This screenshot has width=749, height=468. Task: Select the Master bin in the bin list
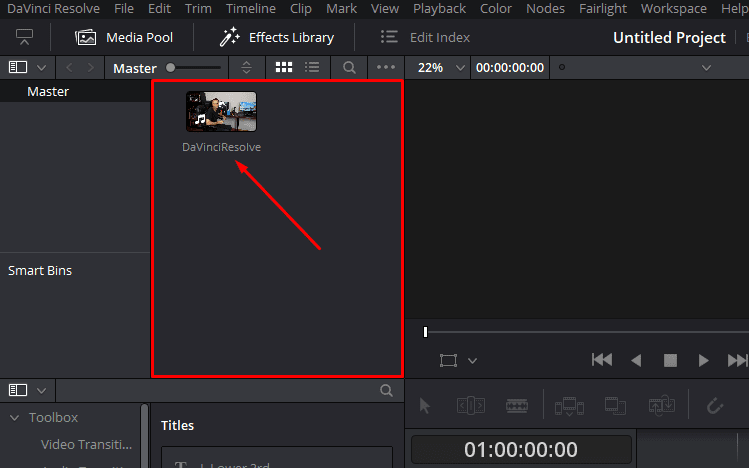pos(75,91)
